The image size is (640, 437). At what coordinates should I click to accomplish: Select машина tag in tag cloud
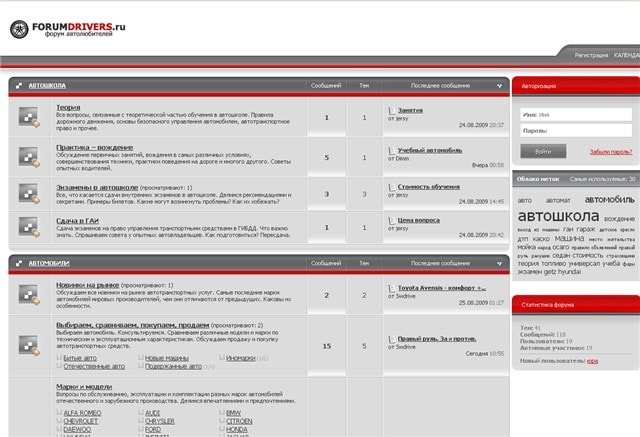point(569,239)
